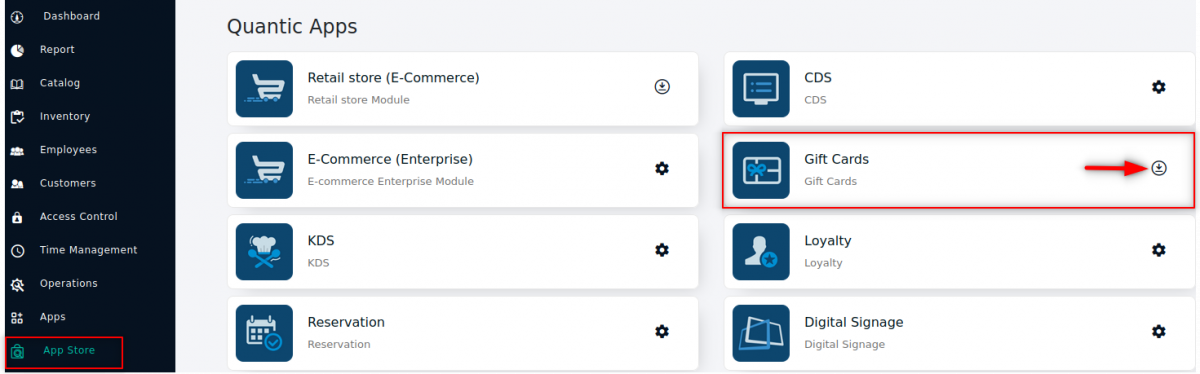
Task: Open Reservation settings gear
Action: pos(662,331)
